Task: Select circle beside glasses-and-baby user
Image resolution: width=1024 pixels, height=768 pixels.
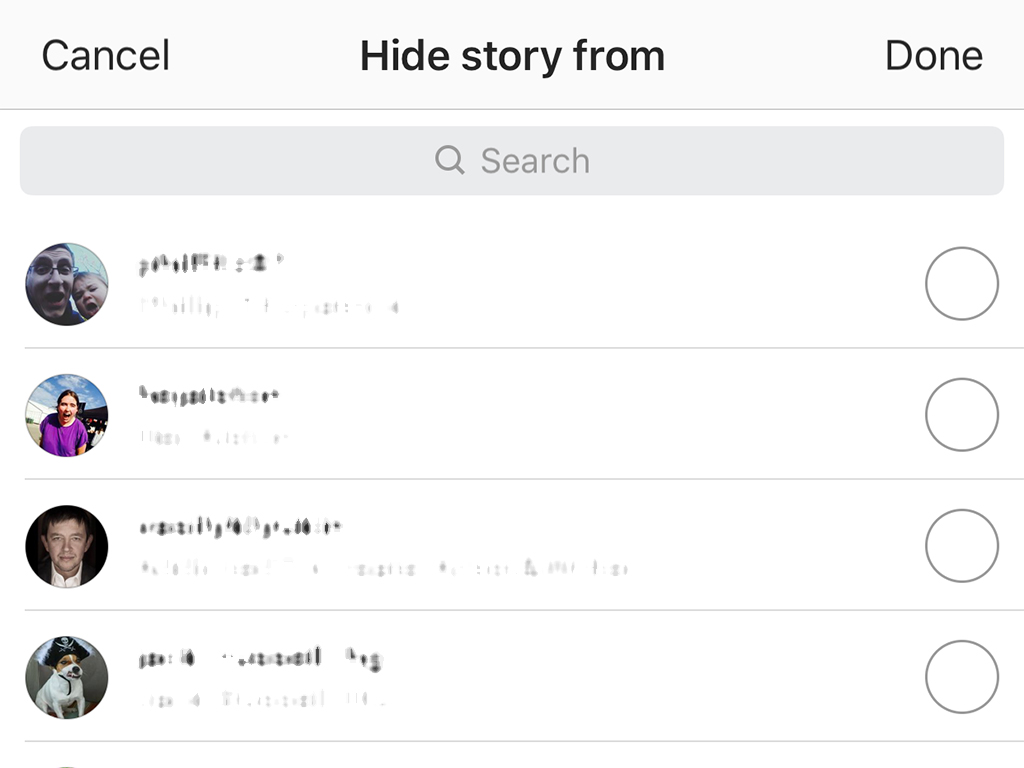Action: (961, 284)
